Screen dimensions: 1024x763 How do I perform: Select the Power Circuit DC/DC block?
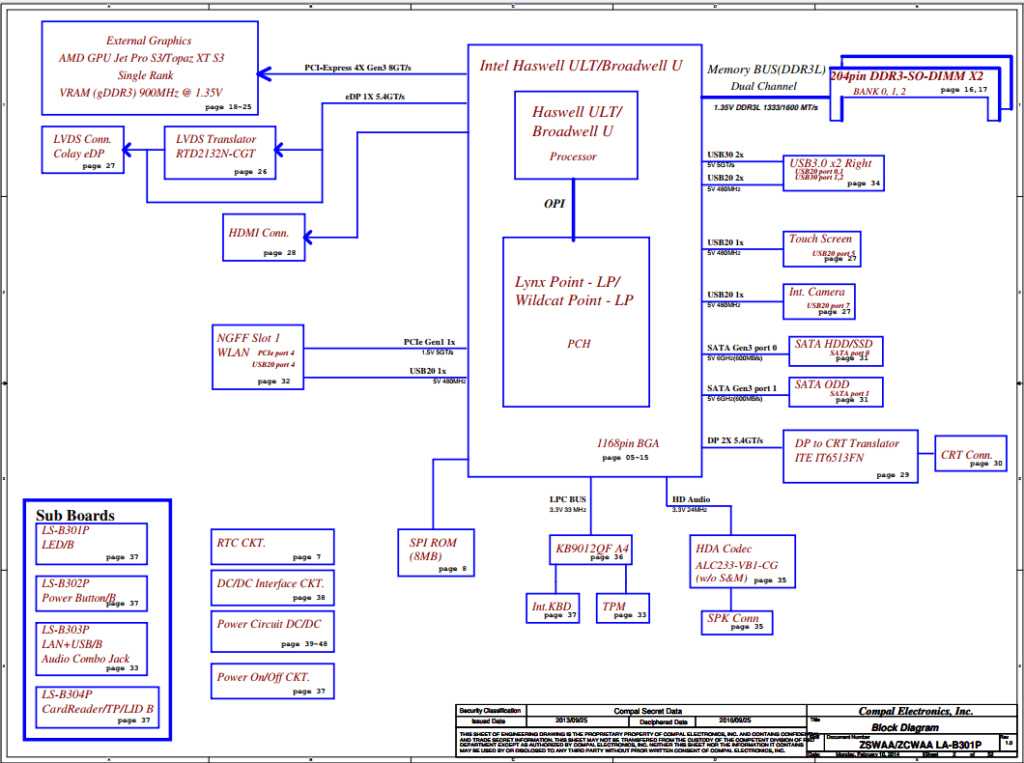272,632
